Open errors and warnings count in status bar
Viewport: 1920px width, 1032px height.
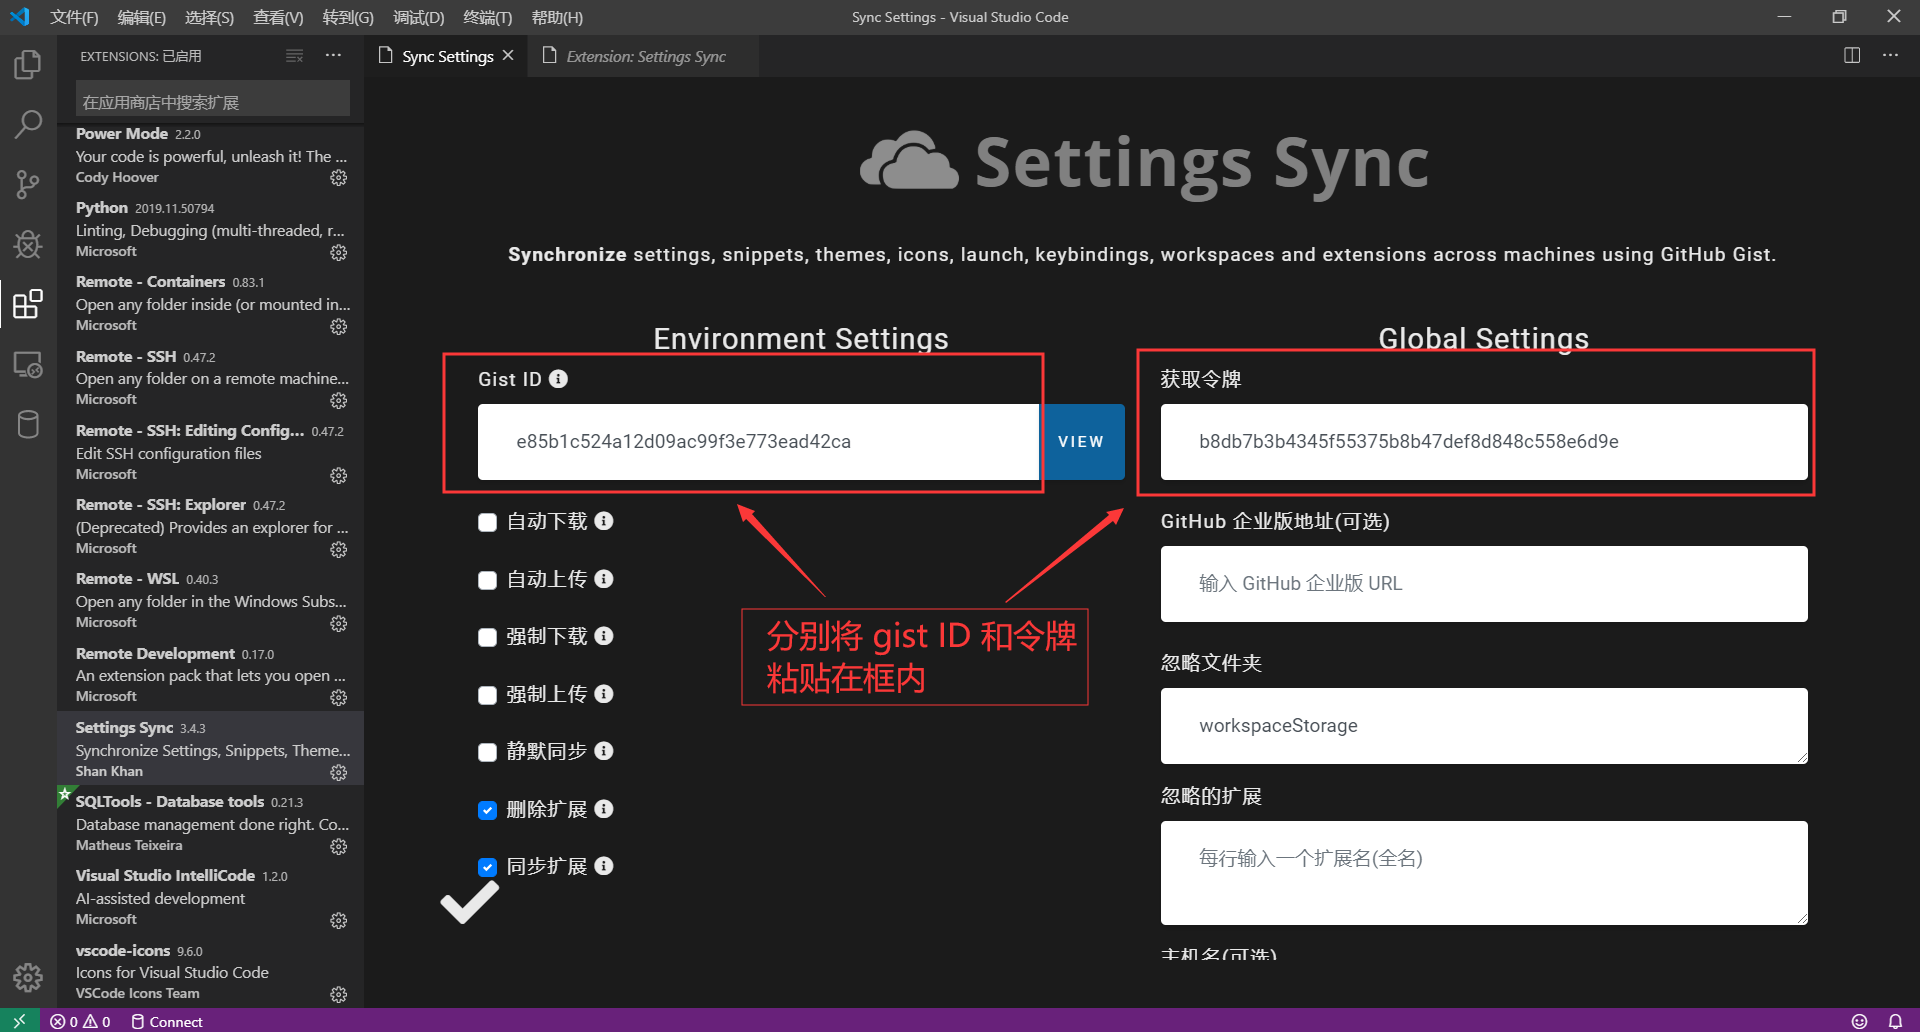(x=80, y=1021)
